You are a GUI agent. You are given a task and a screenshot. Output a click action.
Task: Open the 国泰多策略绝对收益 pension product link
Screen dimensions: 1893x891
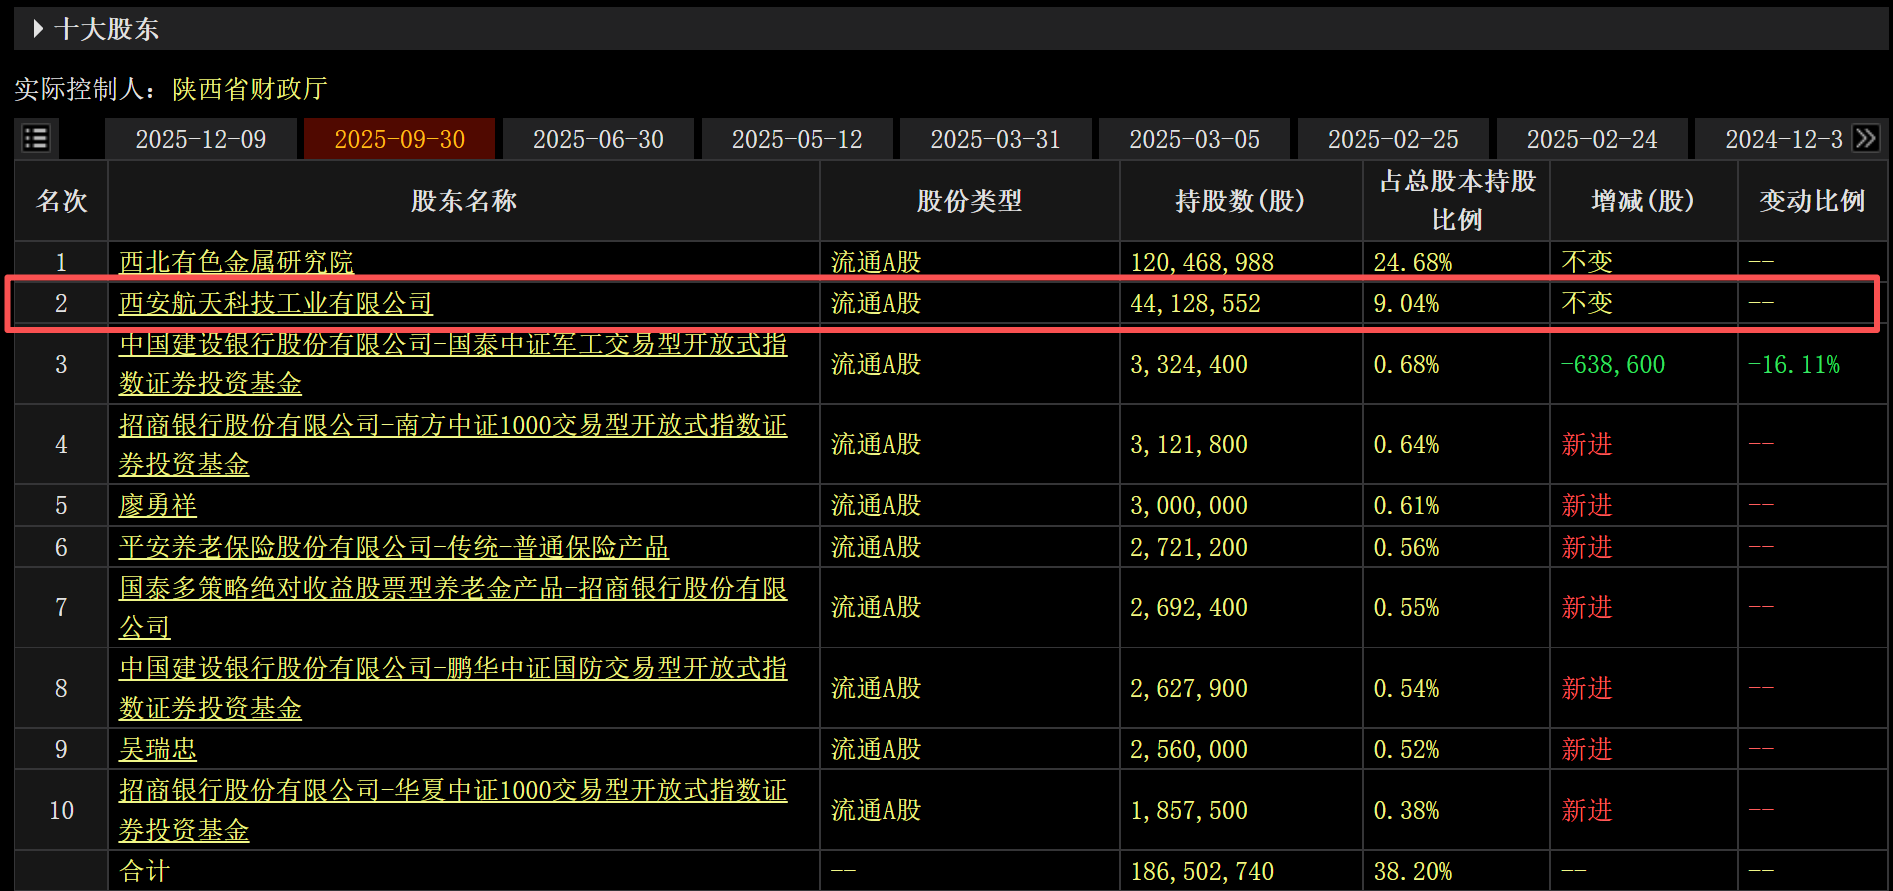pyautogui.click(x=453, y=607)
